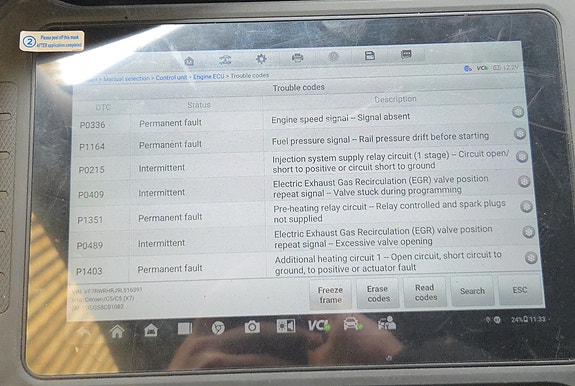Image resolution: width=575 pixels, height=386 pixels.
Task: Go to Manual selection breadcrumb
Action: pyautogui.click(x=127, y=78)
